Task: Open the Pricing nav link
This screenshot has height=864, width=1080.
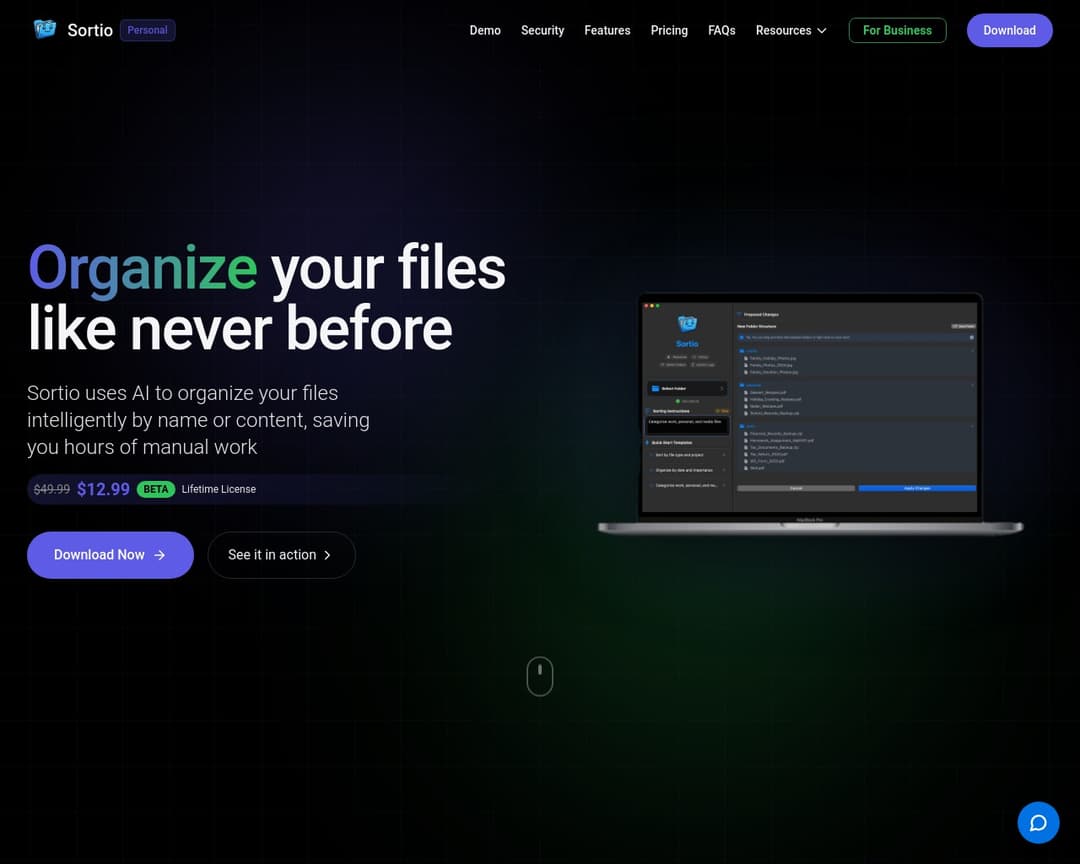Action: (669, 30)
